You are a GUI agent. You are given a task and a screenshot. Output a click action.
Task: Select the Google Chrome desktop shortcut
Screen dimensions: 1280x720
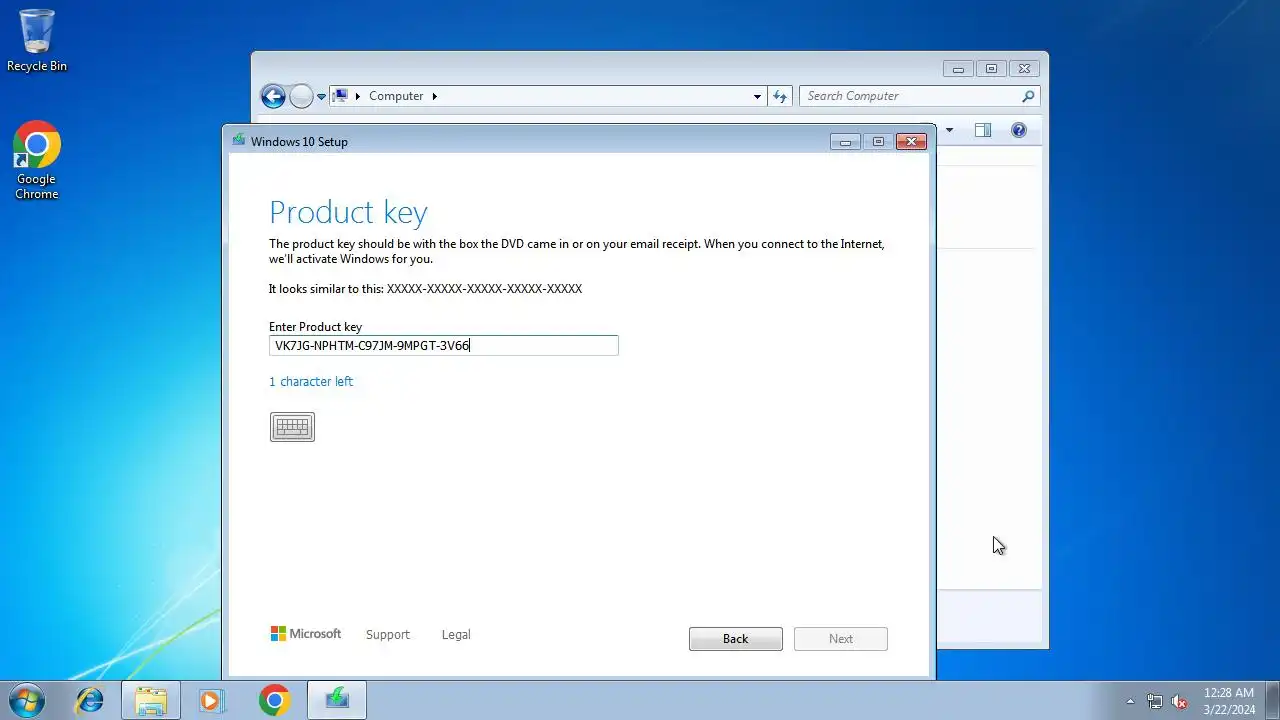pyautogui.click(x=37, y=161)
